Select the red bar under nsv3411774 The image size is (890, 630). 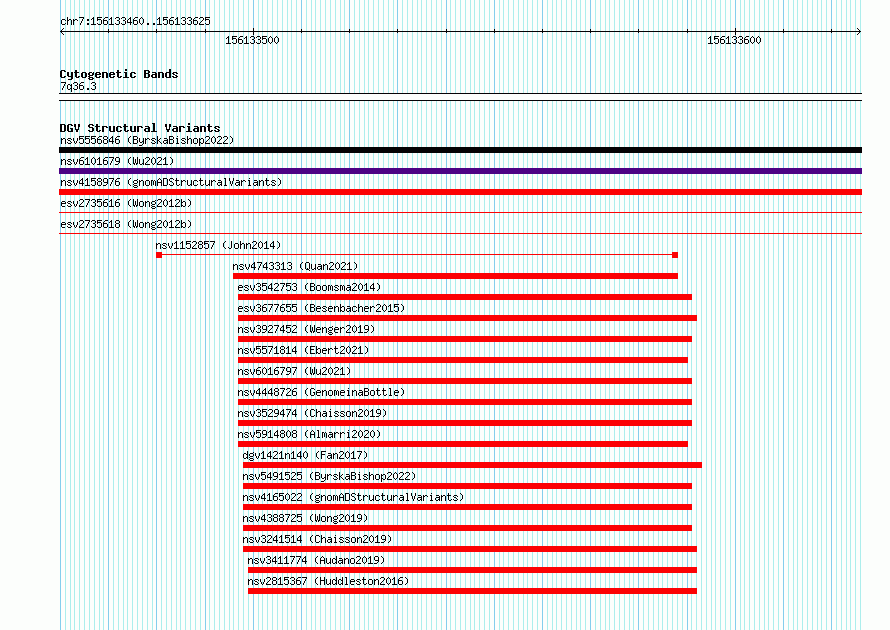472,570
